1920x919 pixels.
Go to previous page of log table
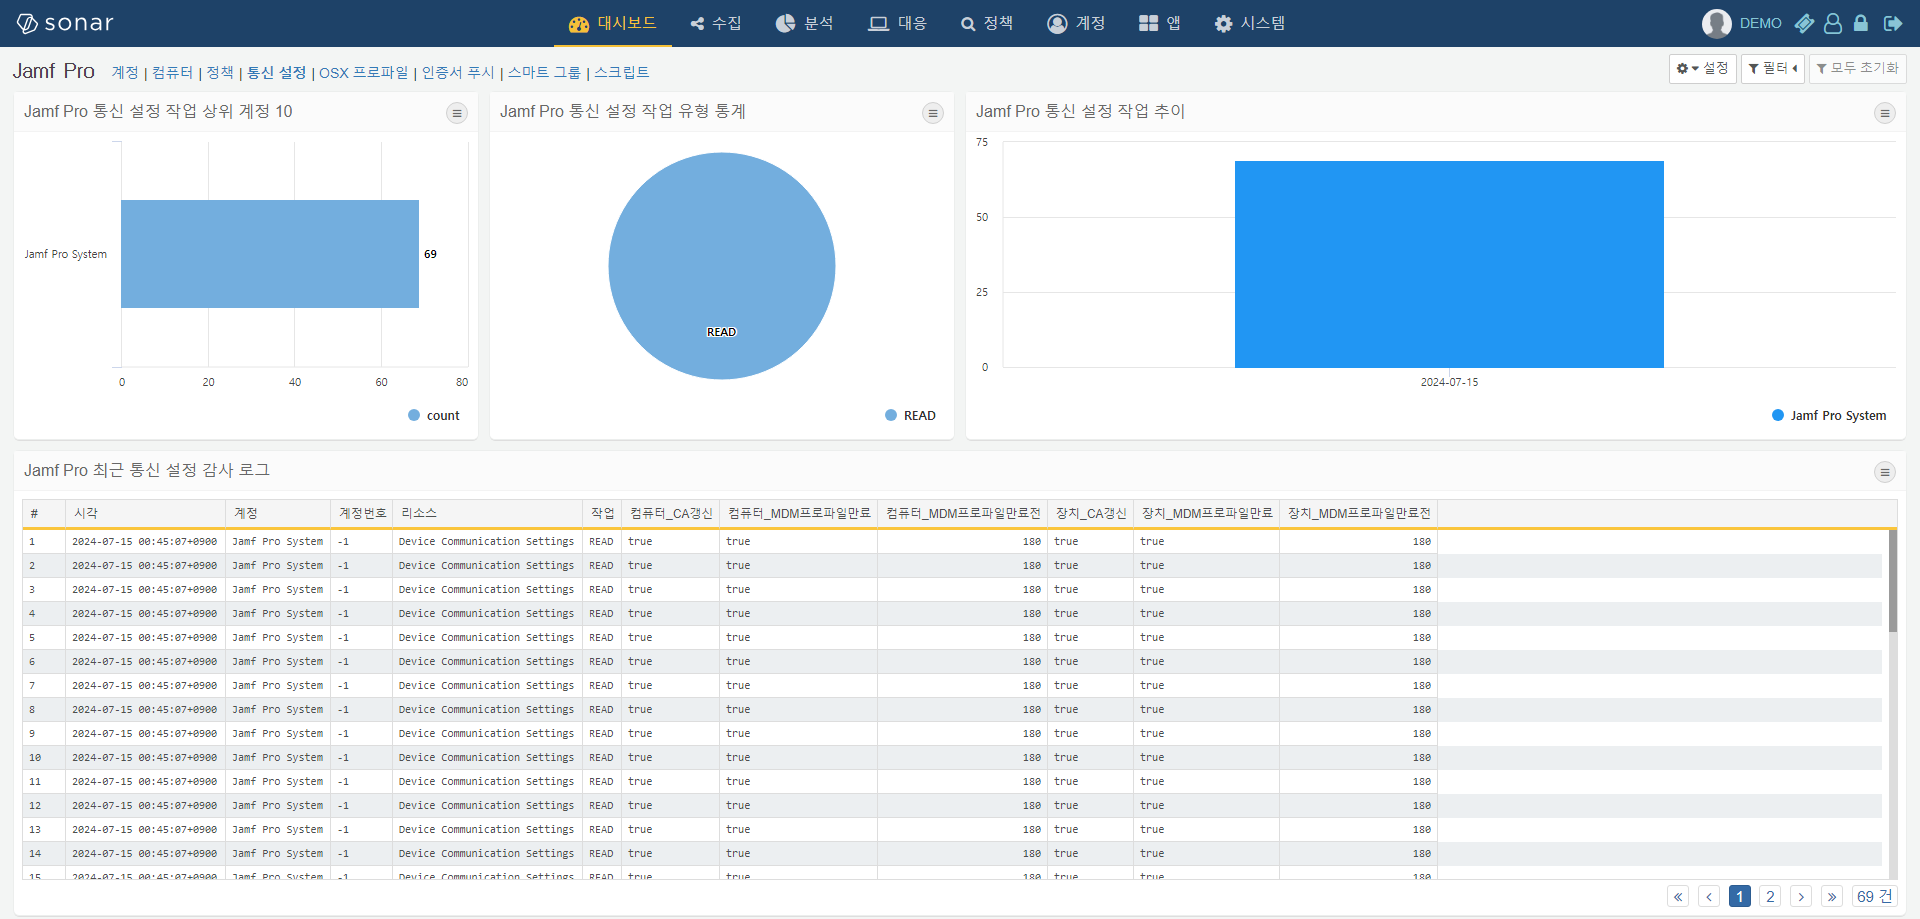1709,897
